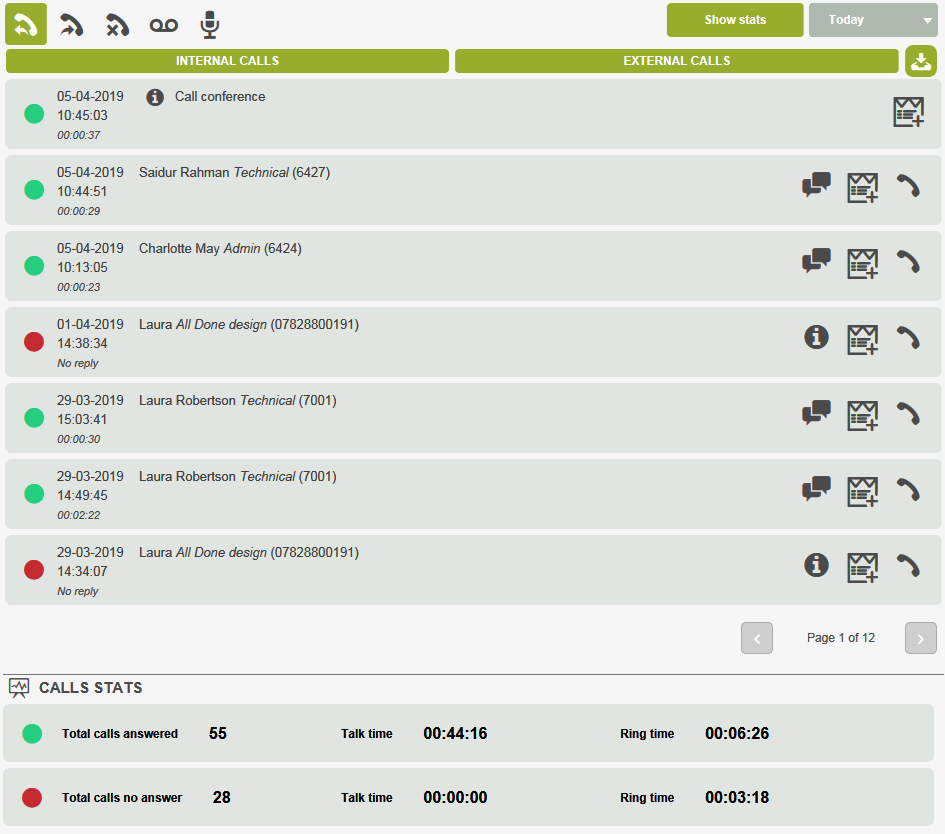Export the call list with the download icon
Screen dimensions: 945x834
921,61
